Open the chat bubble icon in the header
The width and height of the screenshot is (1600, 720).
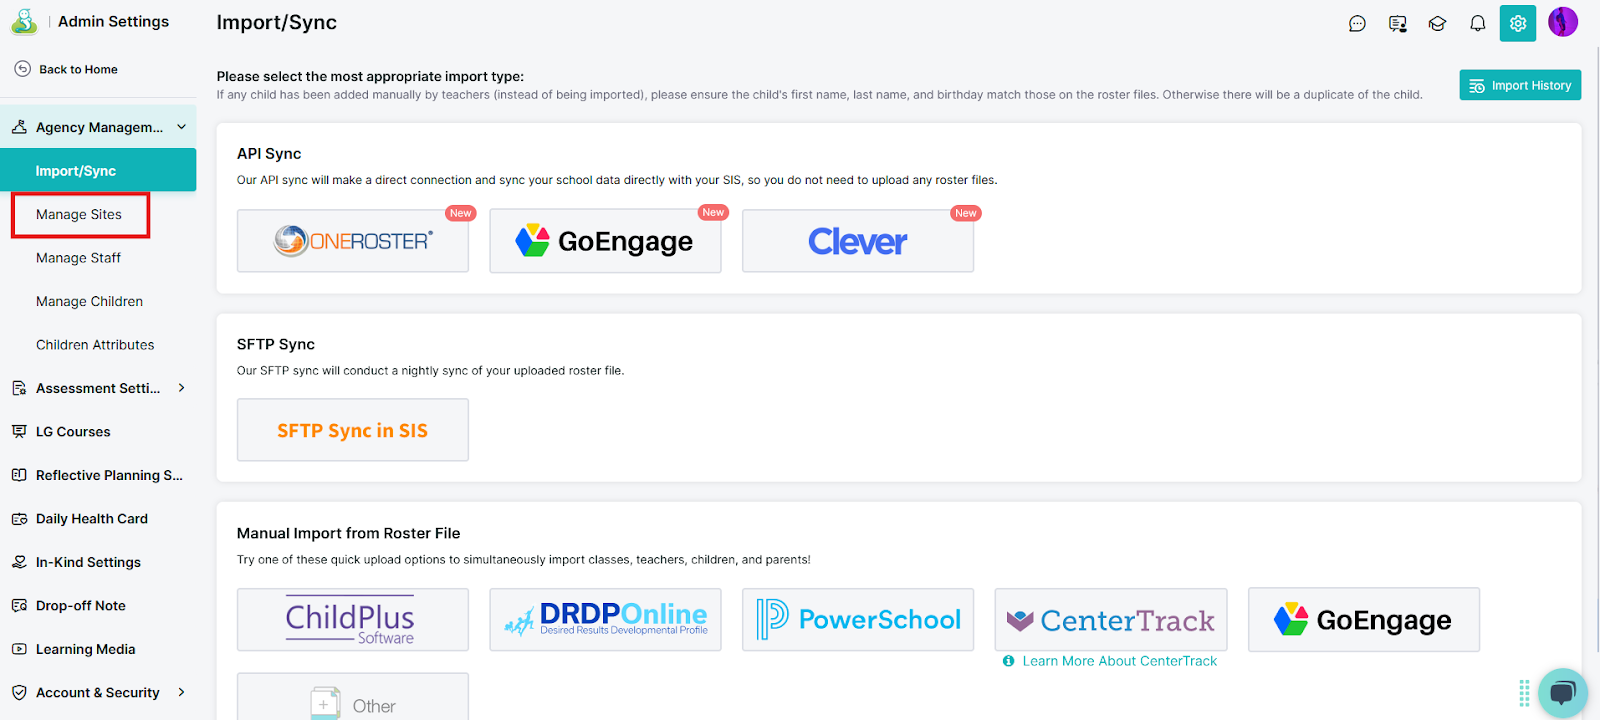pyautogui.click(x=1357, y=24)
